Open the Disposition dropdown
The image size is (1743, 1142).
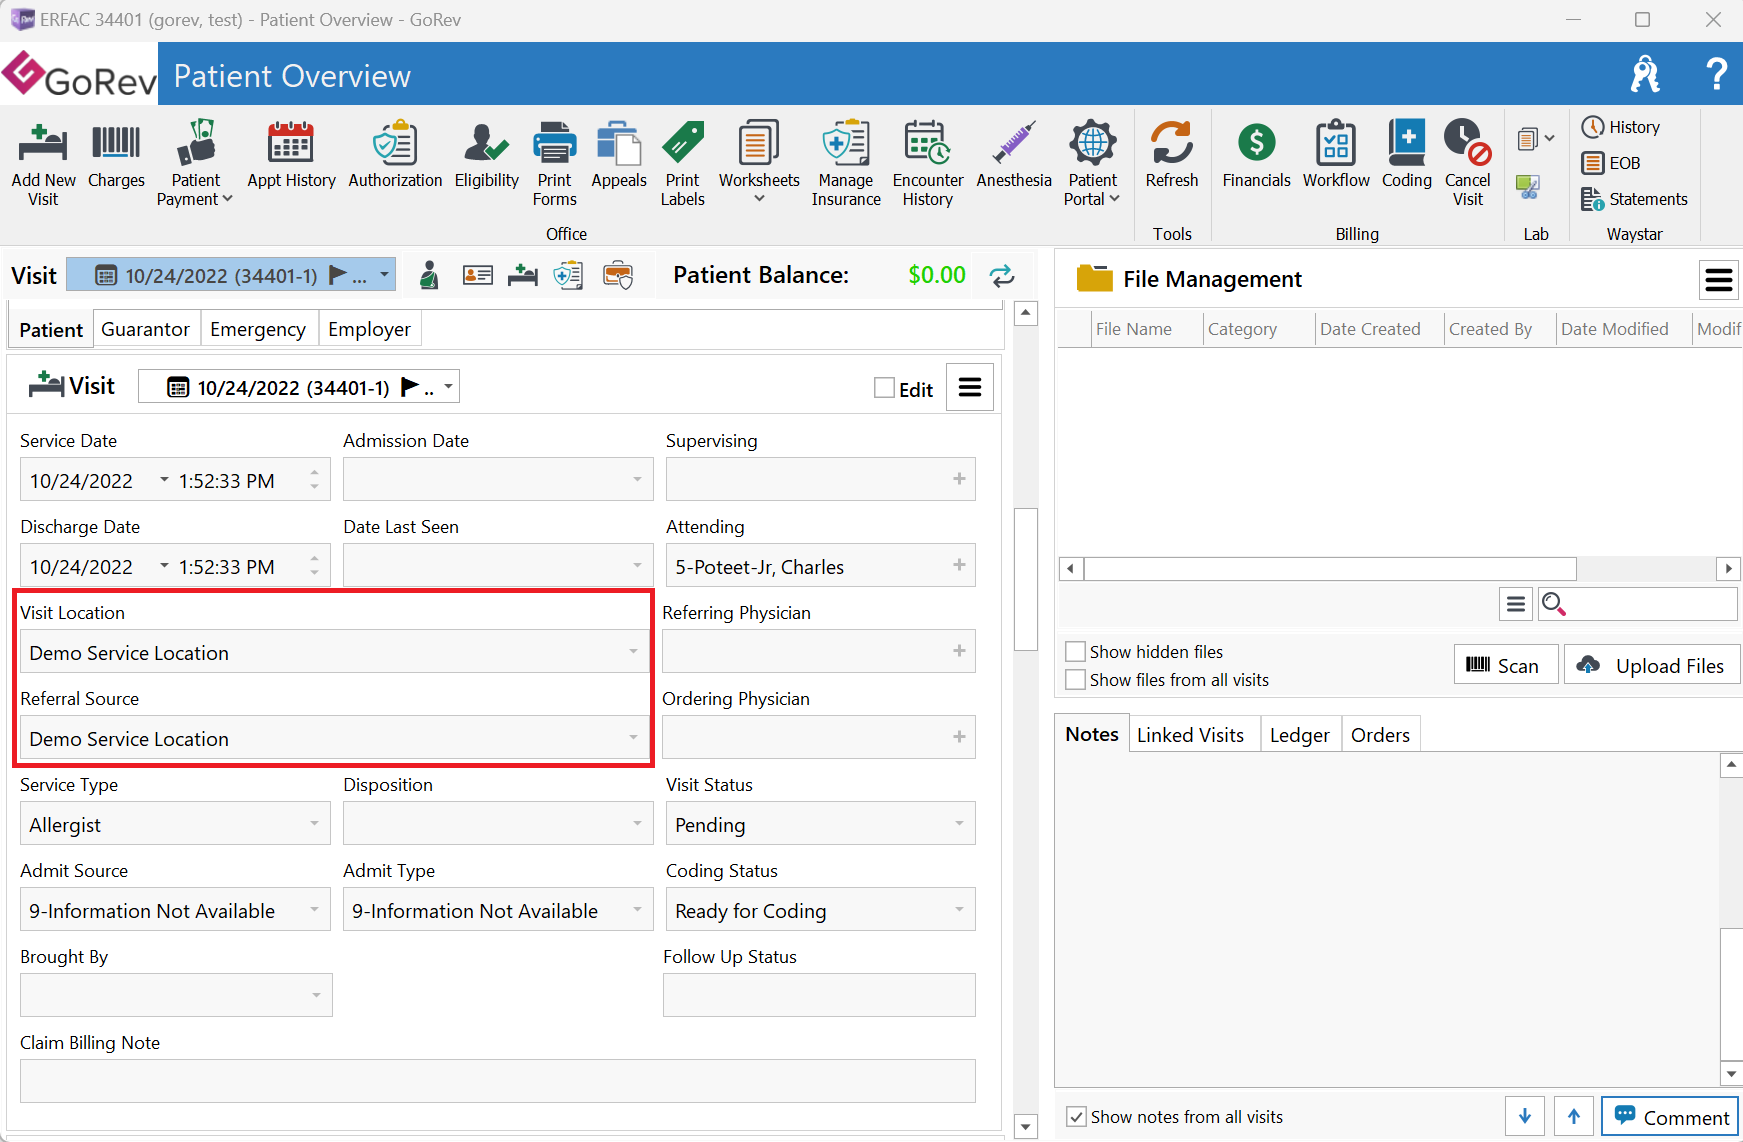[637, 824]
